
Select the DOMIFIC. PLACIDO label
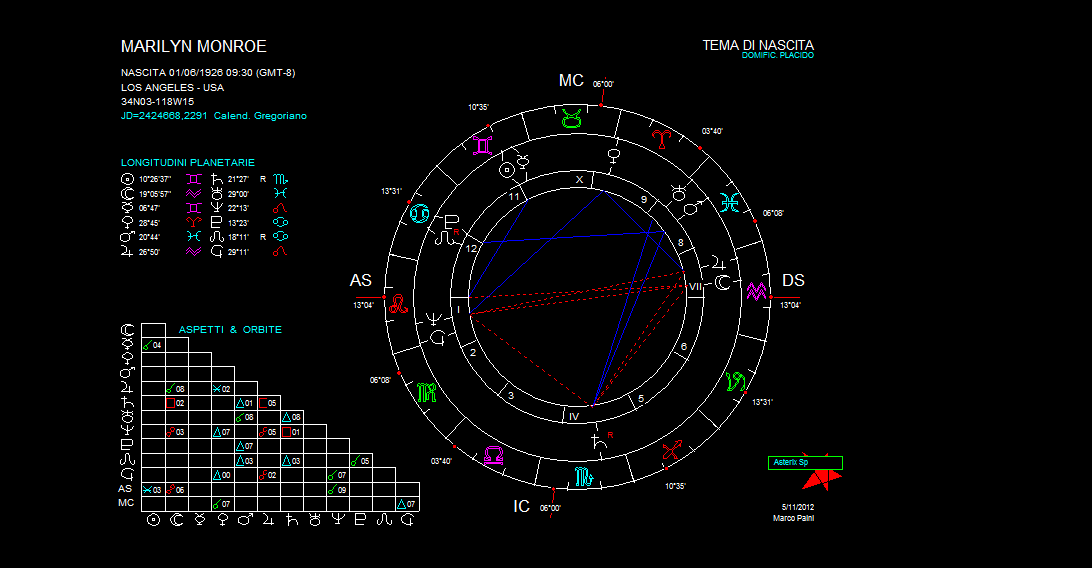tap(777, 55)
